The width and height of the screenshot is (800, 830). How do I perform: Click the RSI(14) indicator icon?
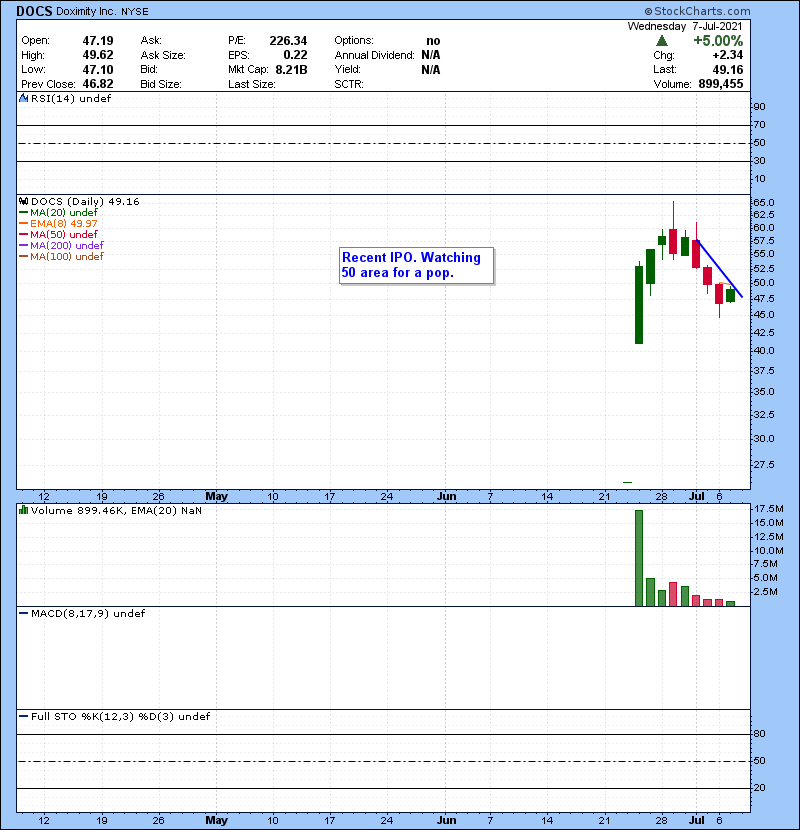point(23,98)
